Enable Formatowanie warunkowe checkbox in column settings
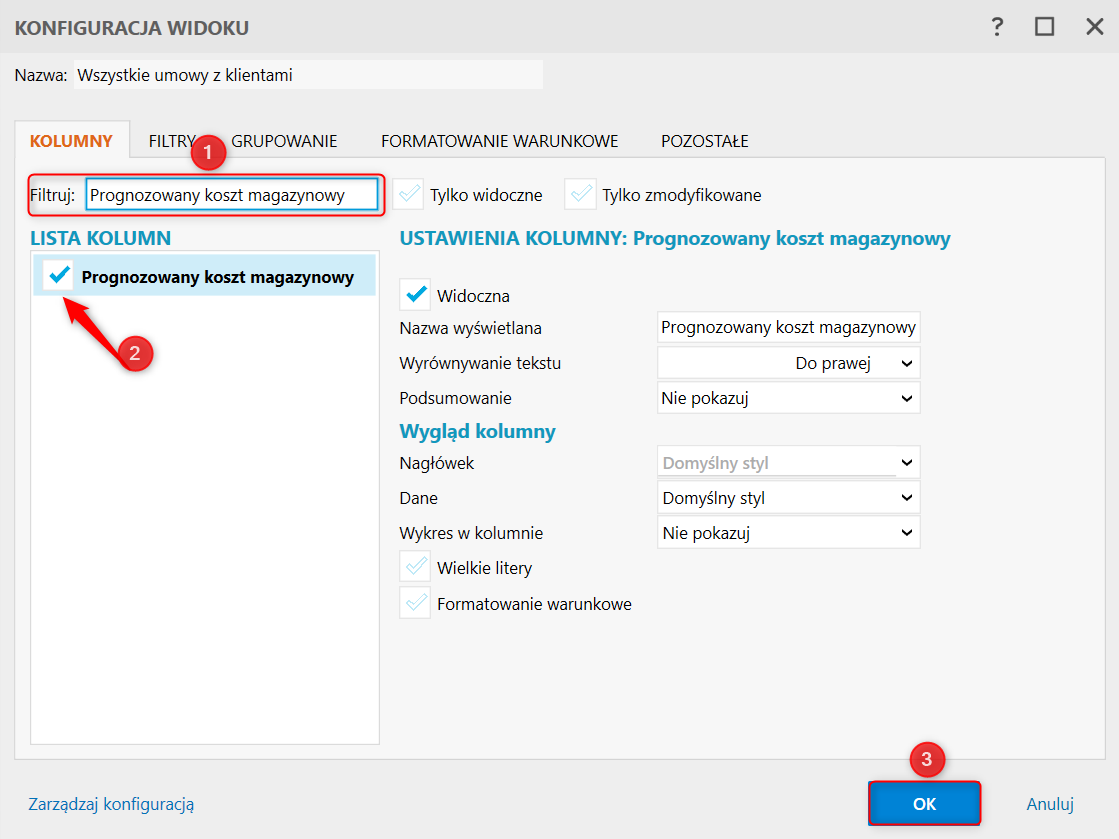Image resolution: width=1119 pixels, height=839 pixels. click(415, 603)
